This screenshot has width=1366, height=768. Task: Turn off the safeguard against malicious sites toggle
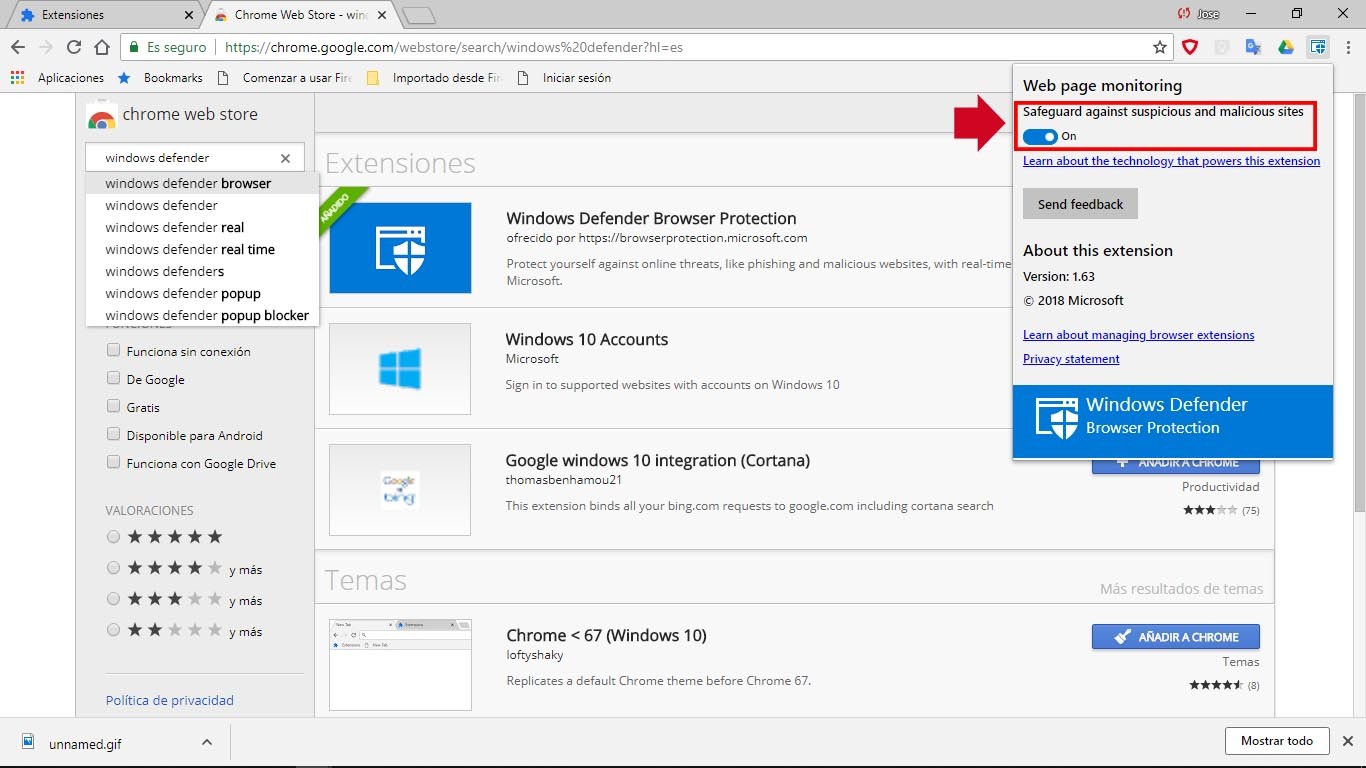click(1039, 137)
